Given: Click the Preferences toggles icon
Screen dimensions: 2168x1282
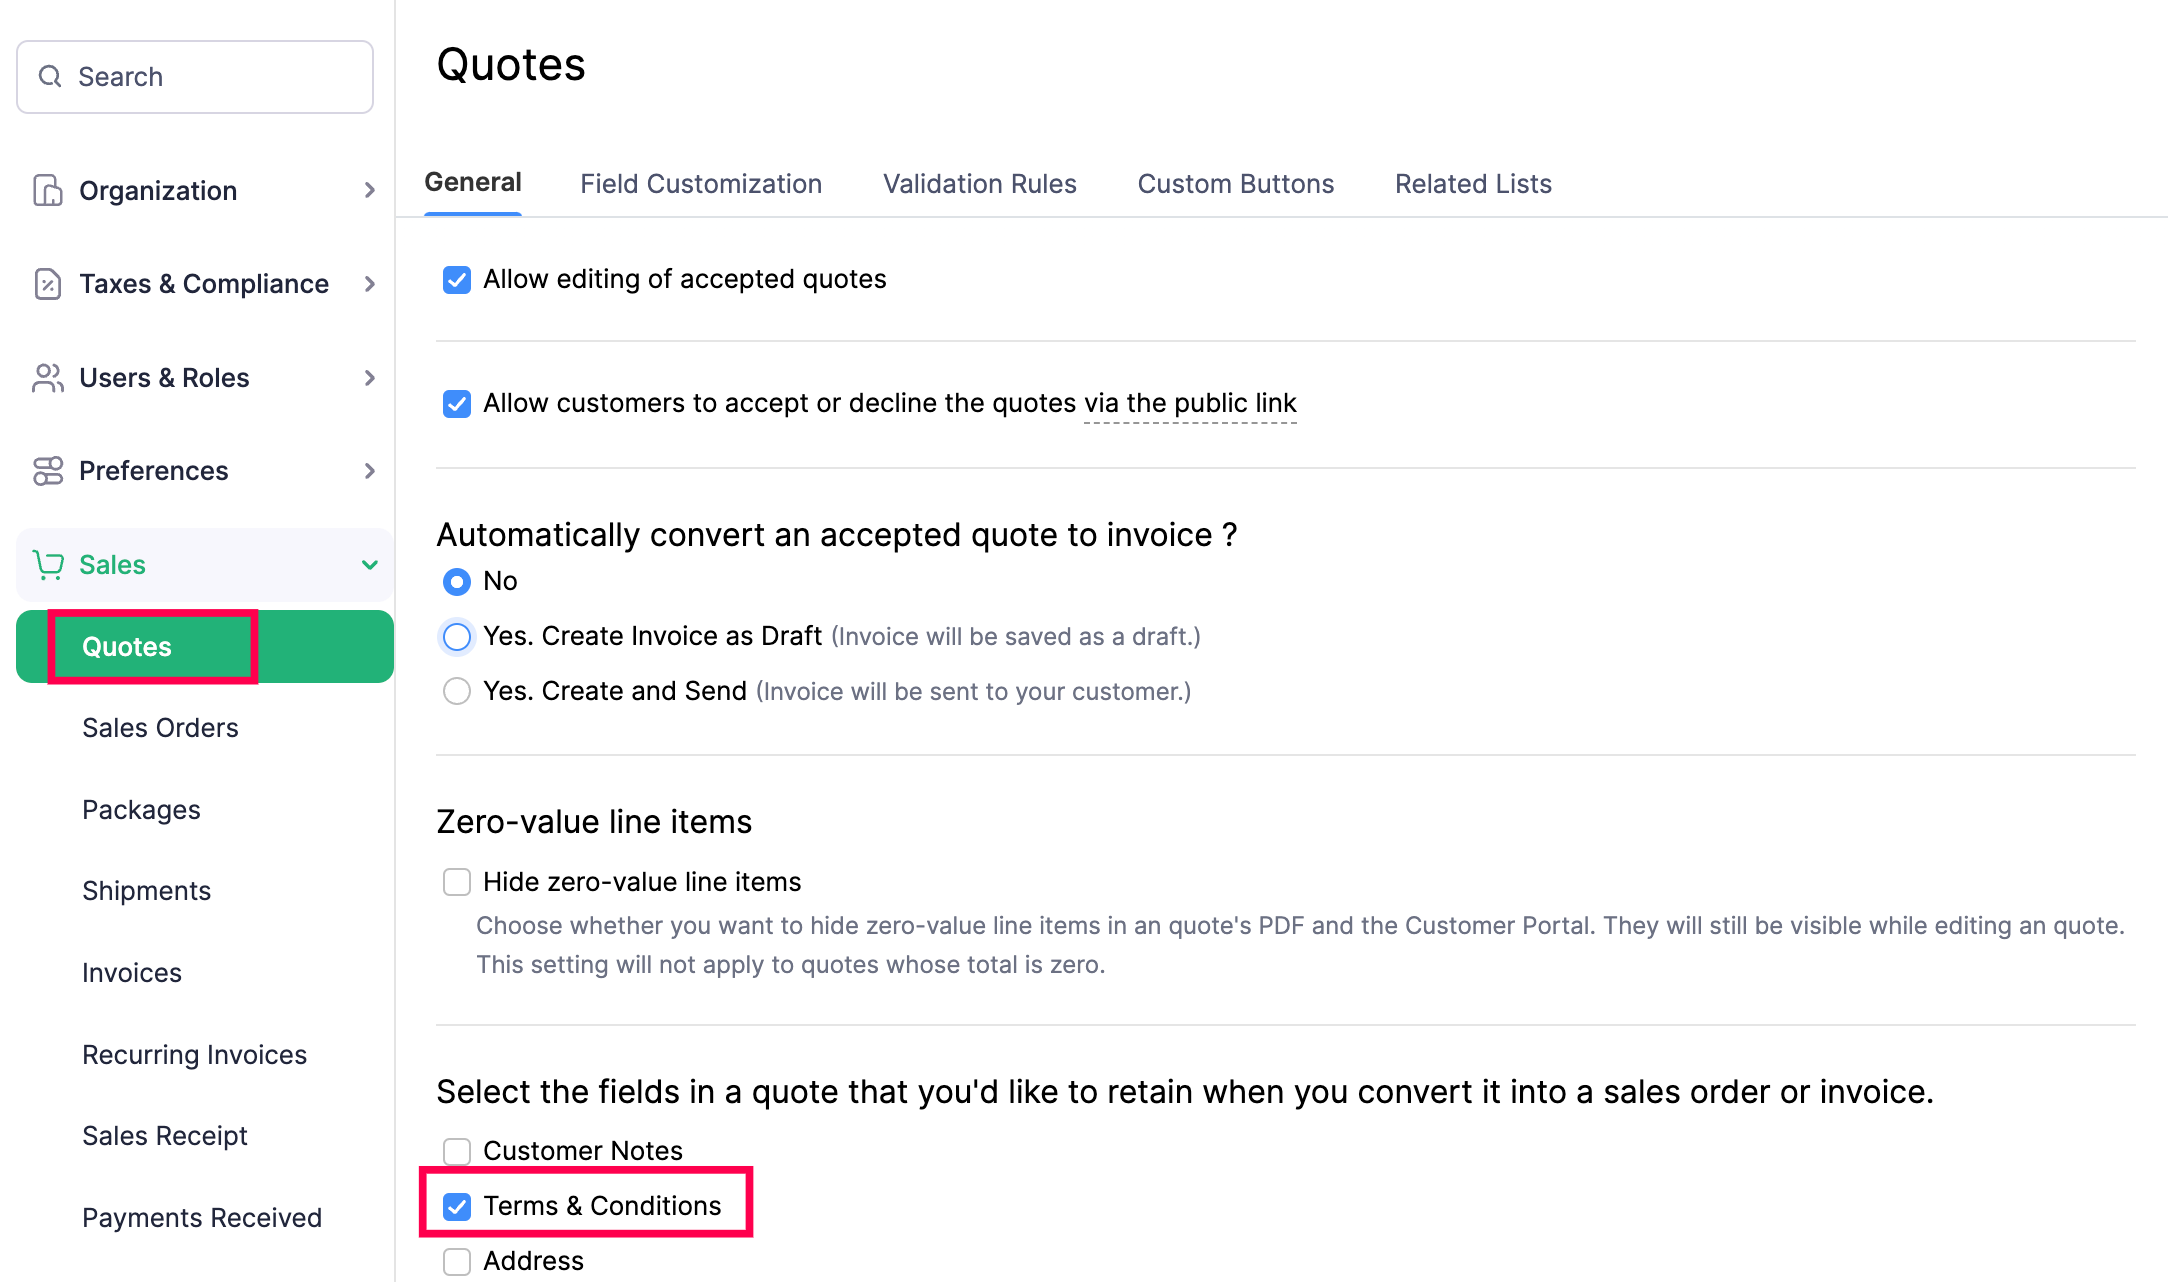Looking at the screenshot, I should [47, 471].
